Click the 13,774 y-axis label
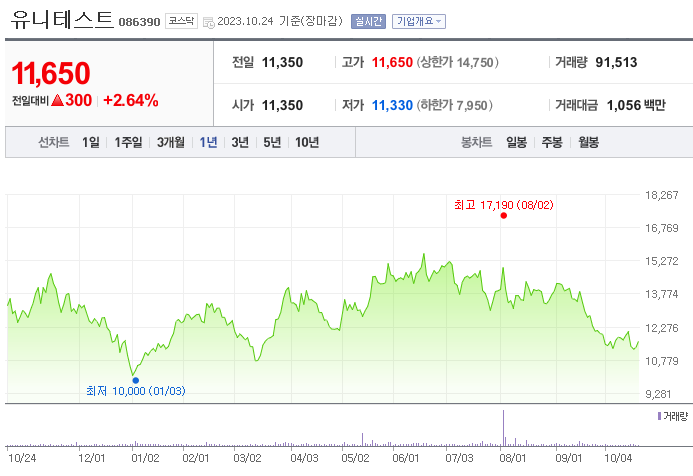693x476 pixels. 662,294
